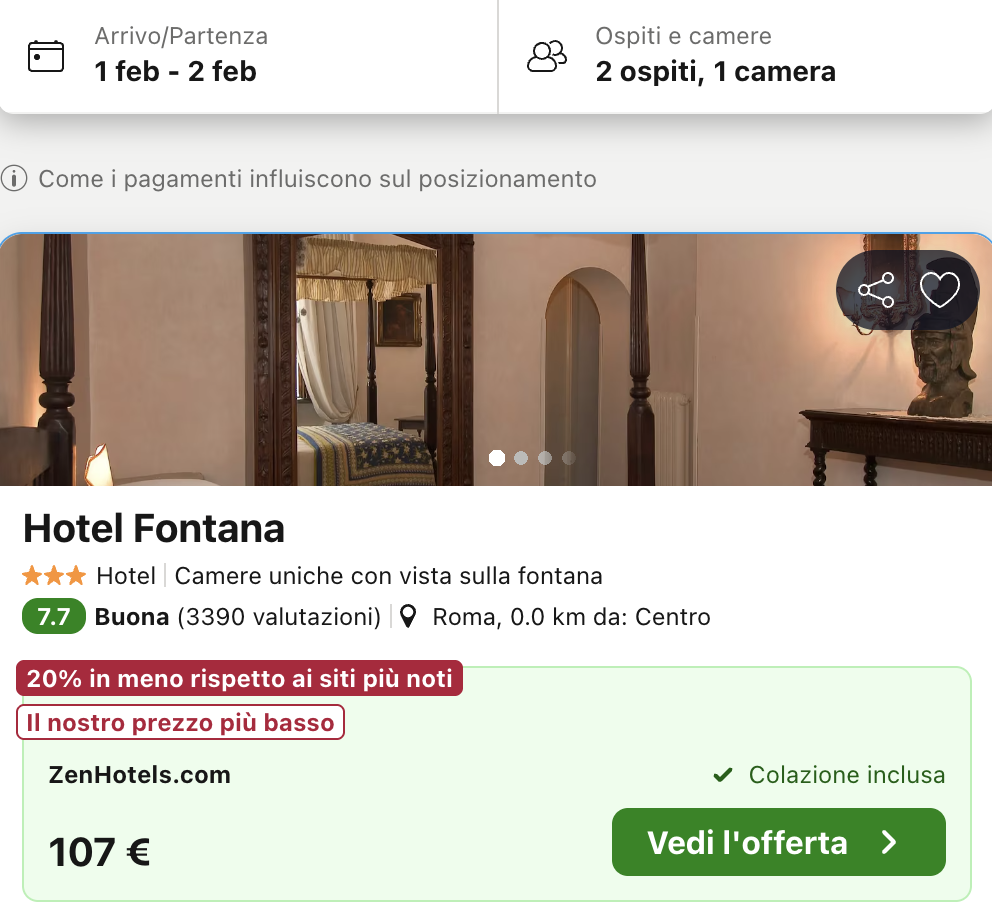
Task: Click the calendar icon for dates
Action: pos(46,56)
